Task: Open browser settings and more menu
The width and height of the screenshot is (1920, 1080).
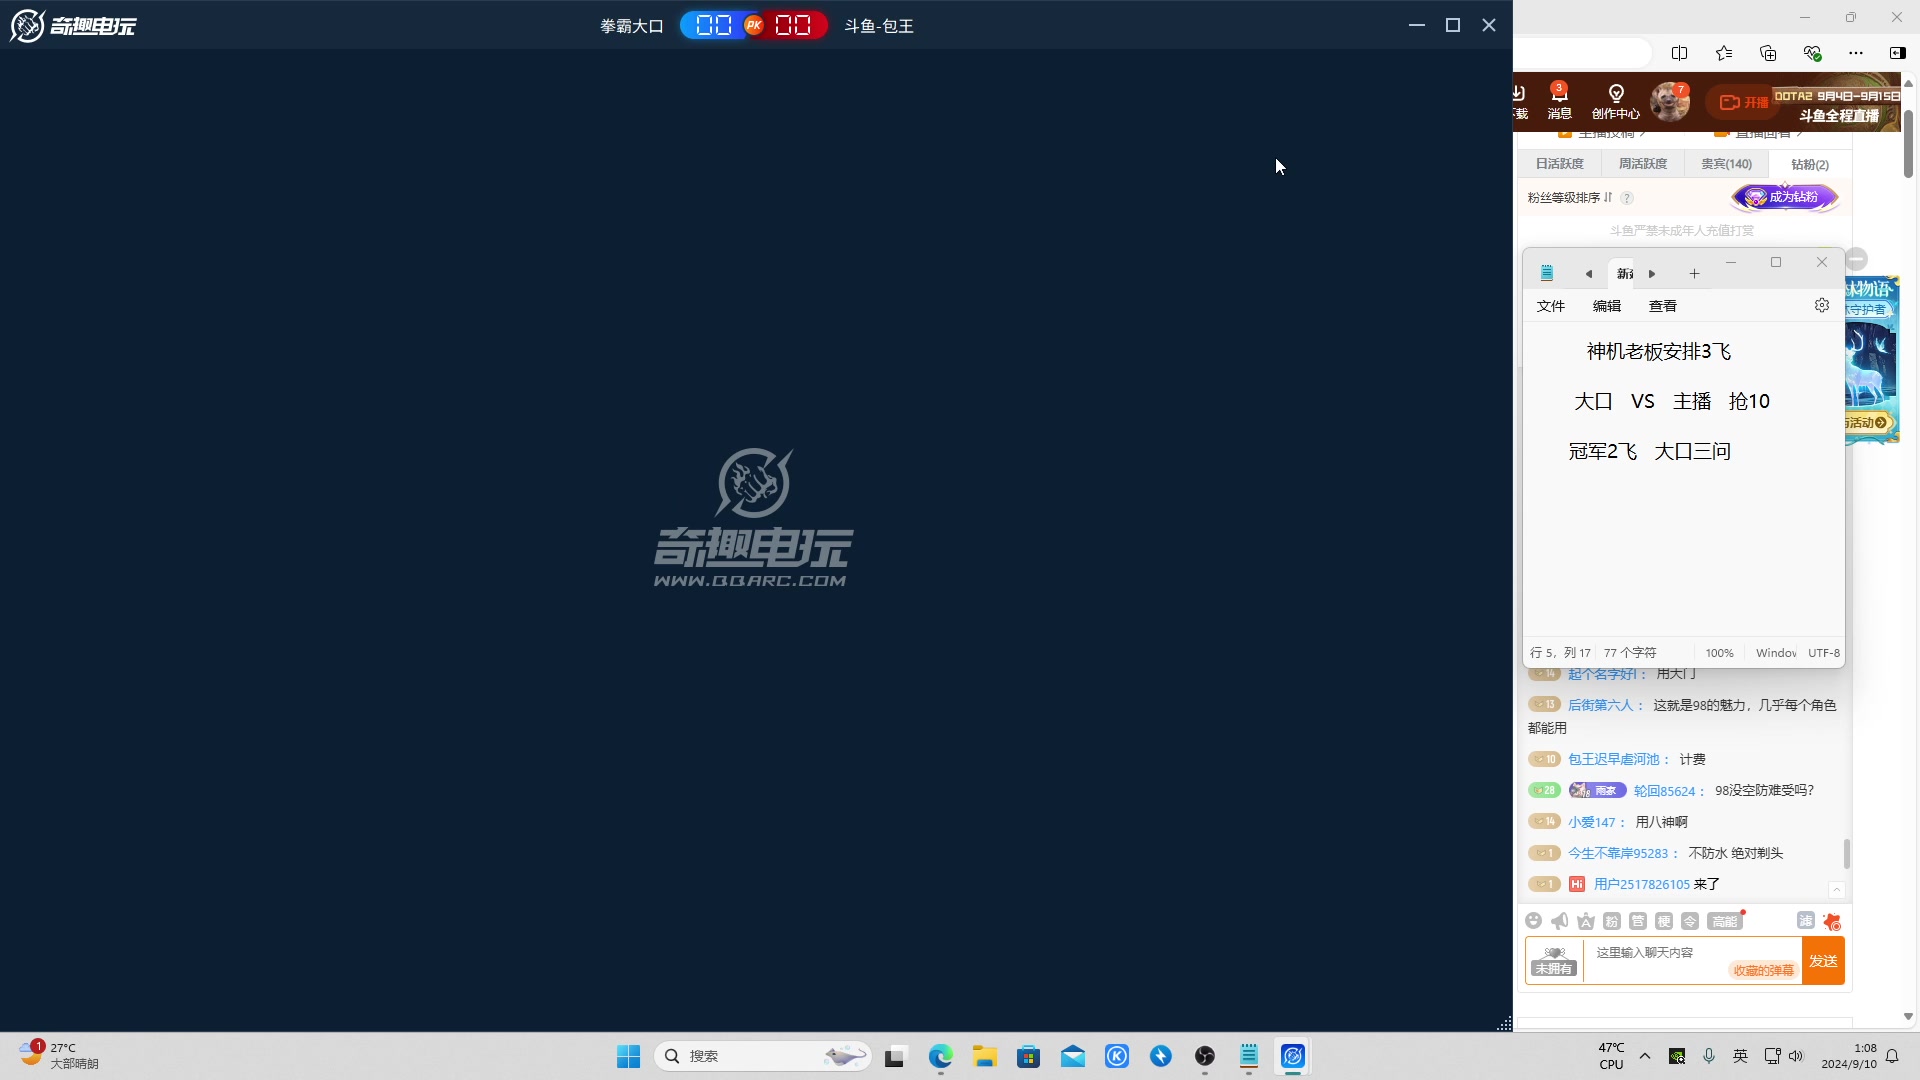Action: pyautogui.click(x=1856, y=53)
